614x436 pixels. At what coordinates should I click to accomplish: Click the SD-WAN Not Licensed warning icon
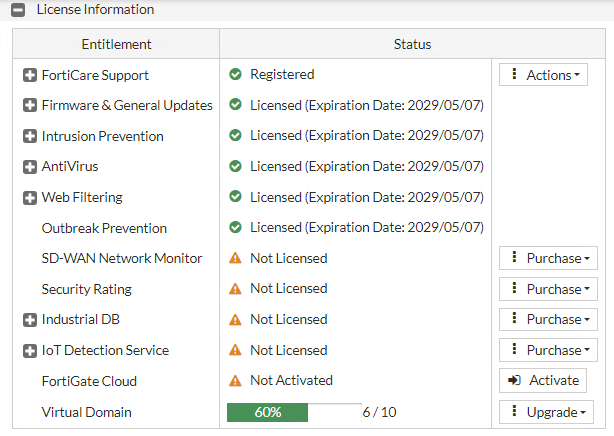[235, 258]
